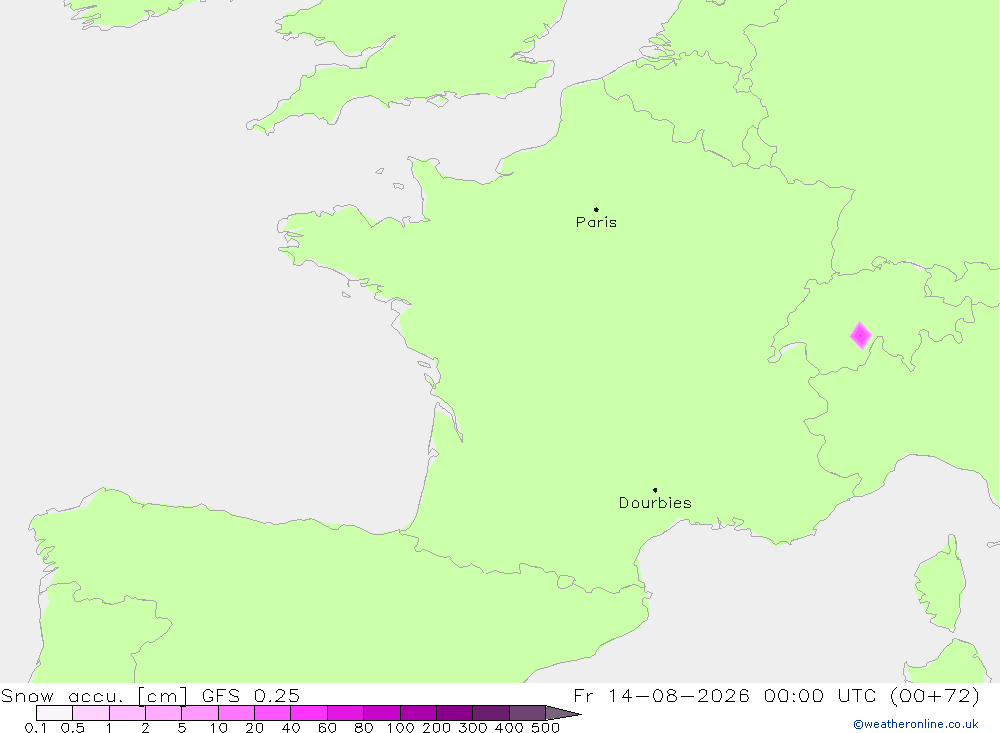Pick the 5–10 cm legend swatch
The width and height of the screenshot is (1000, 733).
click(200, 713)
